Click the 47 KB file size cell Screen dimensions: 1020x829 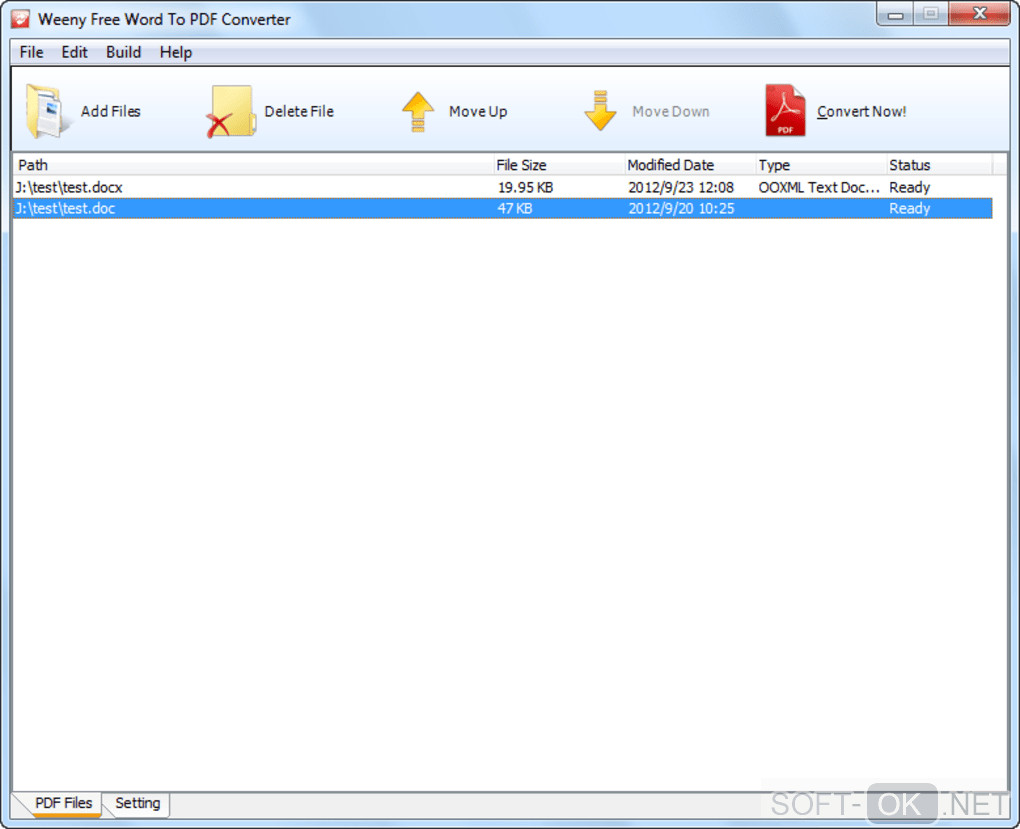point(515,208)
